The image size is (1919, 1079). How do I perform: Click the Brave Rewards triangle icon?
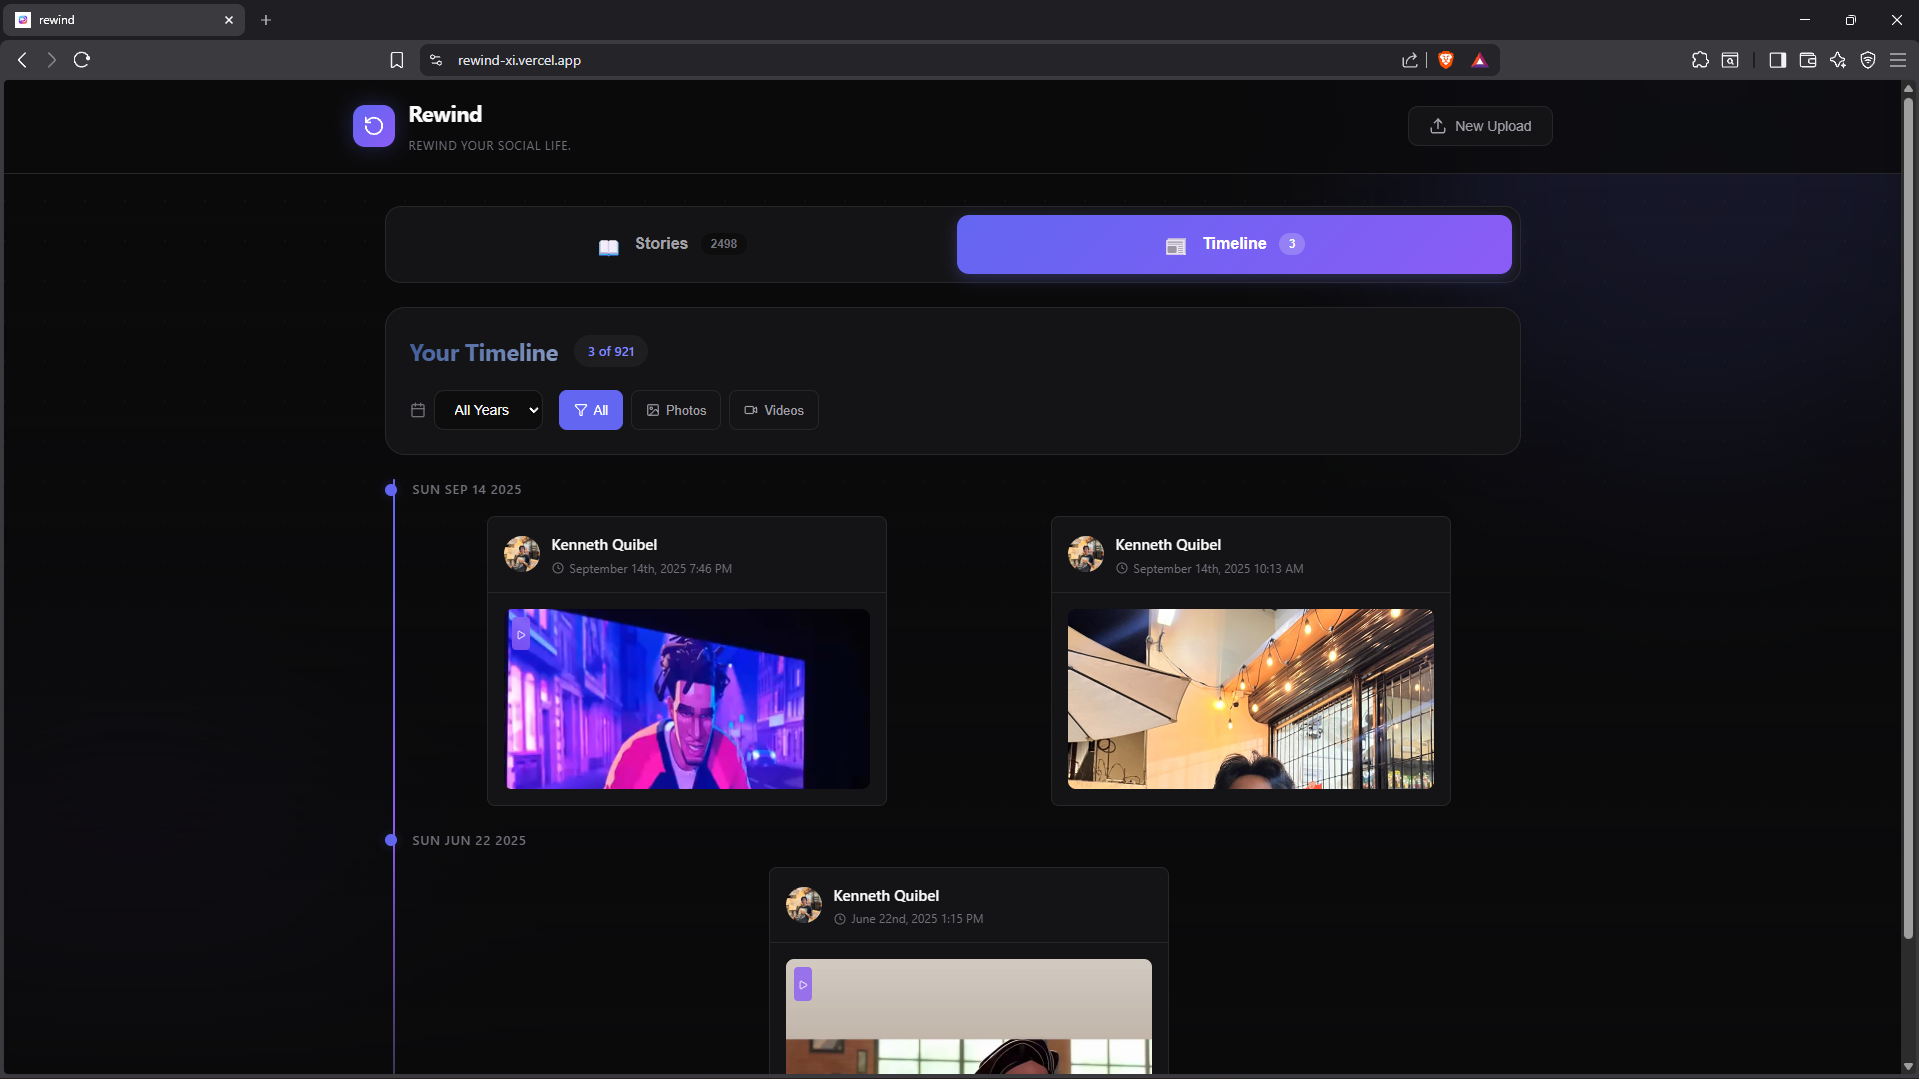tap(1480, 60)
